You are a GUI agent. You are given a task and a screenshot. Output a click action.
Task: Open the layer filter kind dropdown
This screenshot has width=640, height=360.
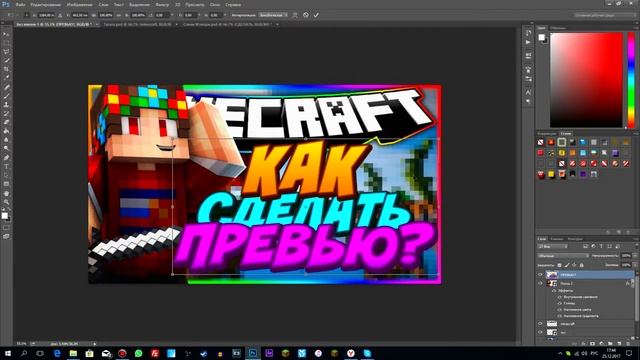[553, 247]
